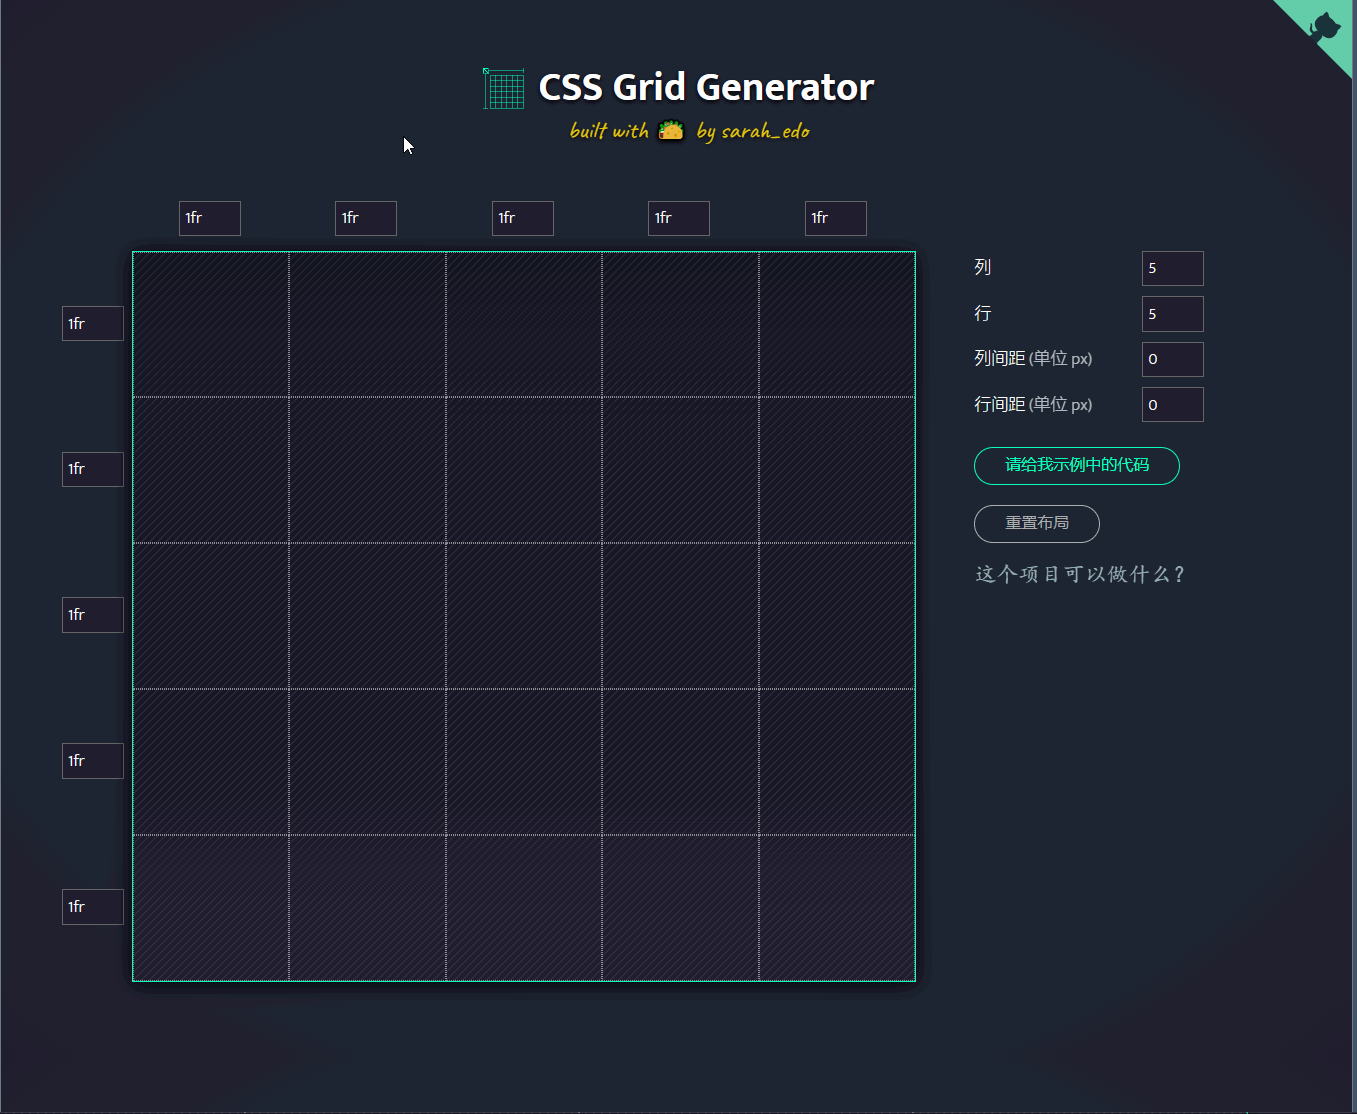Select grid cell at row 3, column 5
Viewport: 1357px width, 1114px height.
837,616
